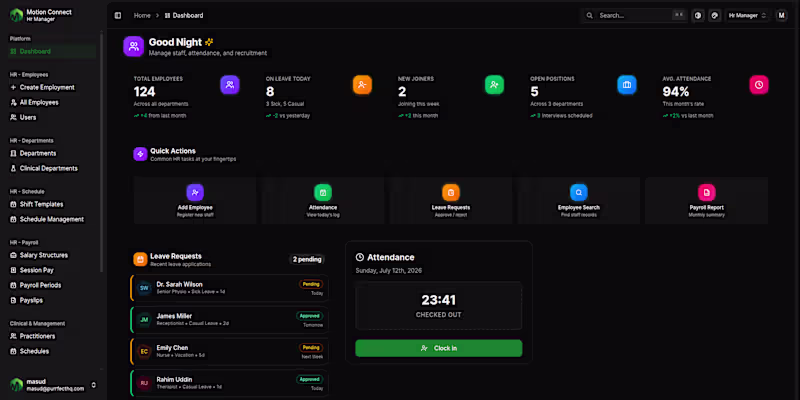Click the Quick Actions lightning icon
800x400 pixels.
pyautogui.click(x=140, y=154)
